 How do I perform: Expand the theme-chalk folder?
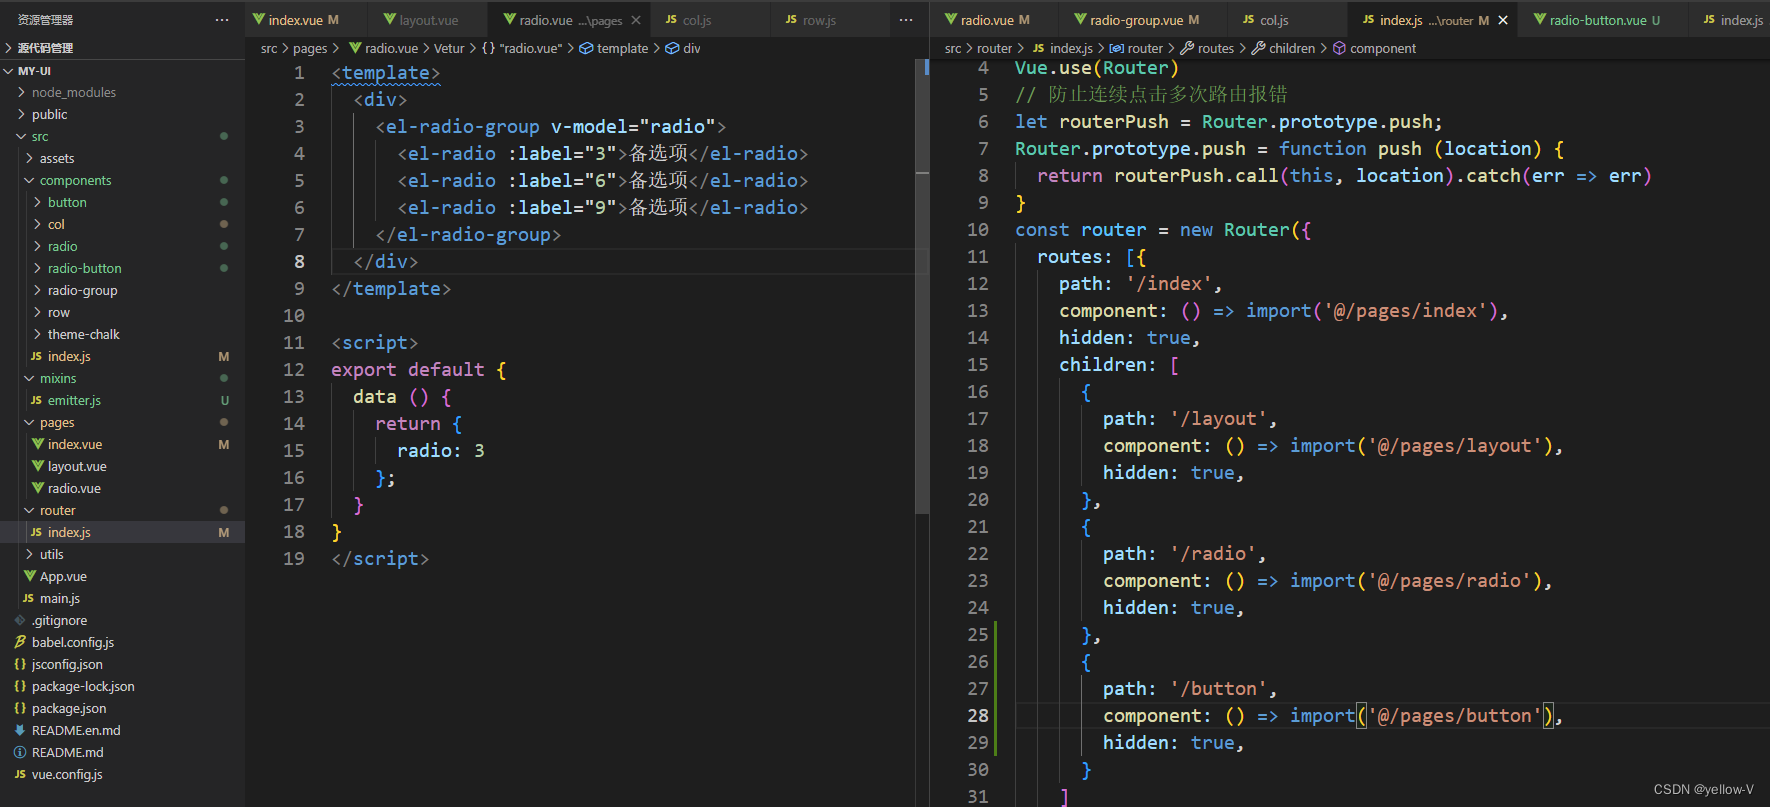tap(38, 334)
